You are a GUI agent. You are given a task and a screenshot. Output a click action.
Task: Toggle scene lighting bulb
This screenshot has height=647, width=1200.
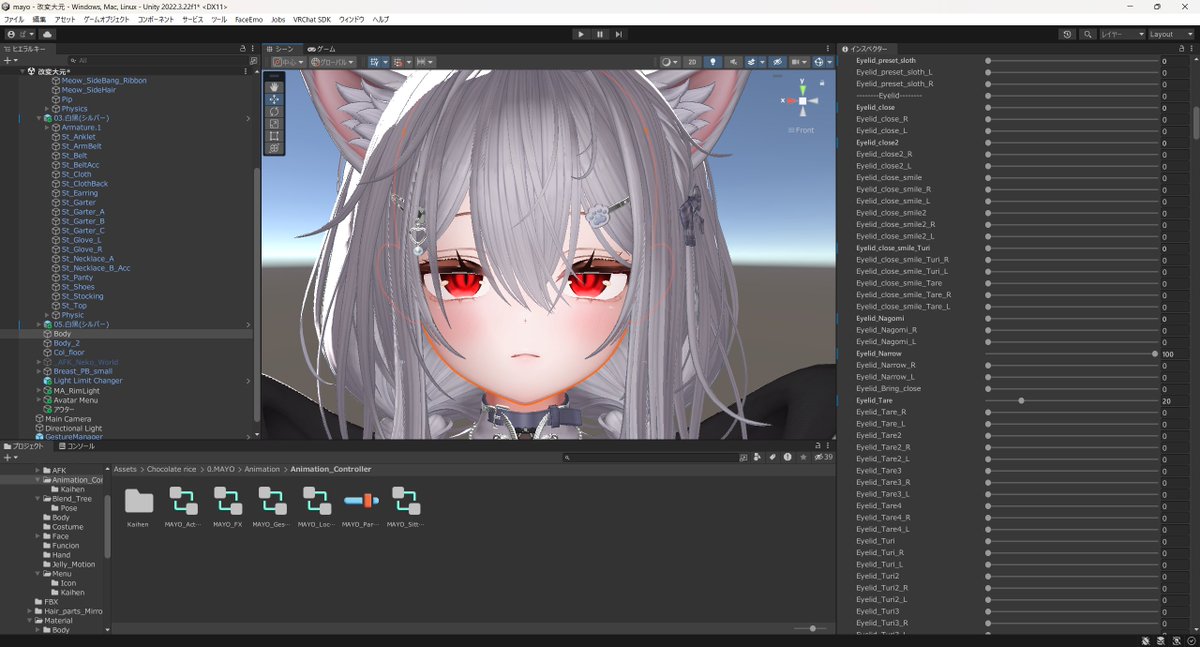[713, 62]
